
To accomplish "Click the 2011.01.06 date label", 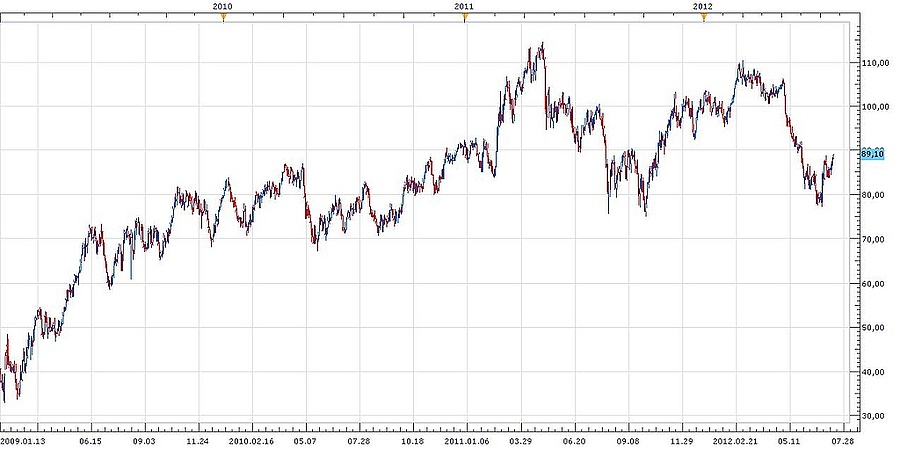I will pyautogui.click(x=465, y=439).
